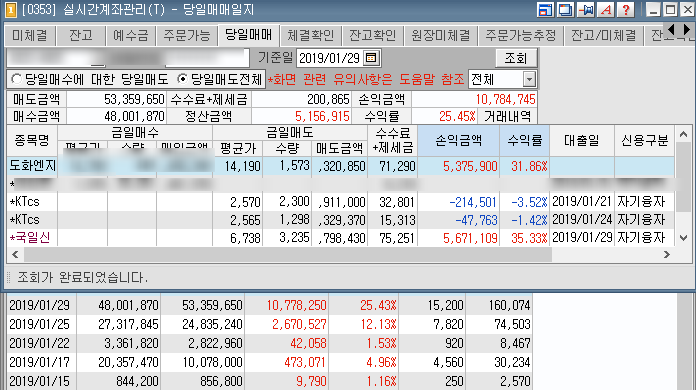
Task: Open the 주문가능추정 tab
Action: click(x=521, y=35)
